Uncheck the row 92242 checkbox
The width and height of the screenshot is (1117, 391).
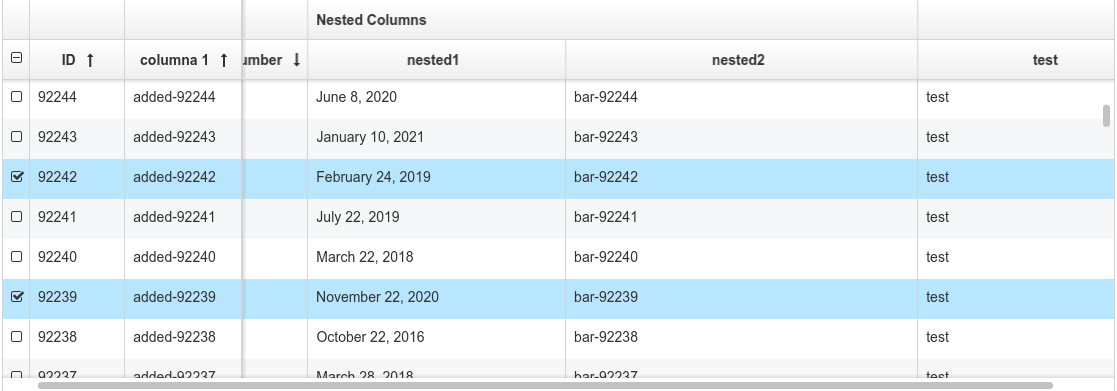coord(16,177)
